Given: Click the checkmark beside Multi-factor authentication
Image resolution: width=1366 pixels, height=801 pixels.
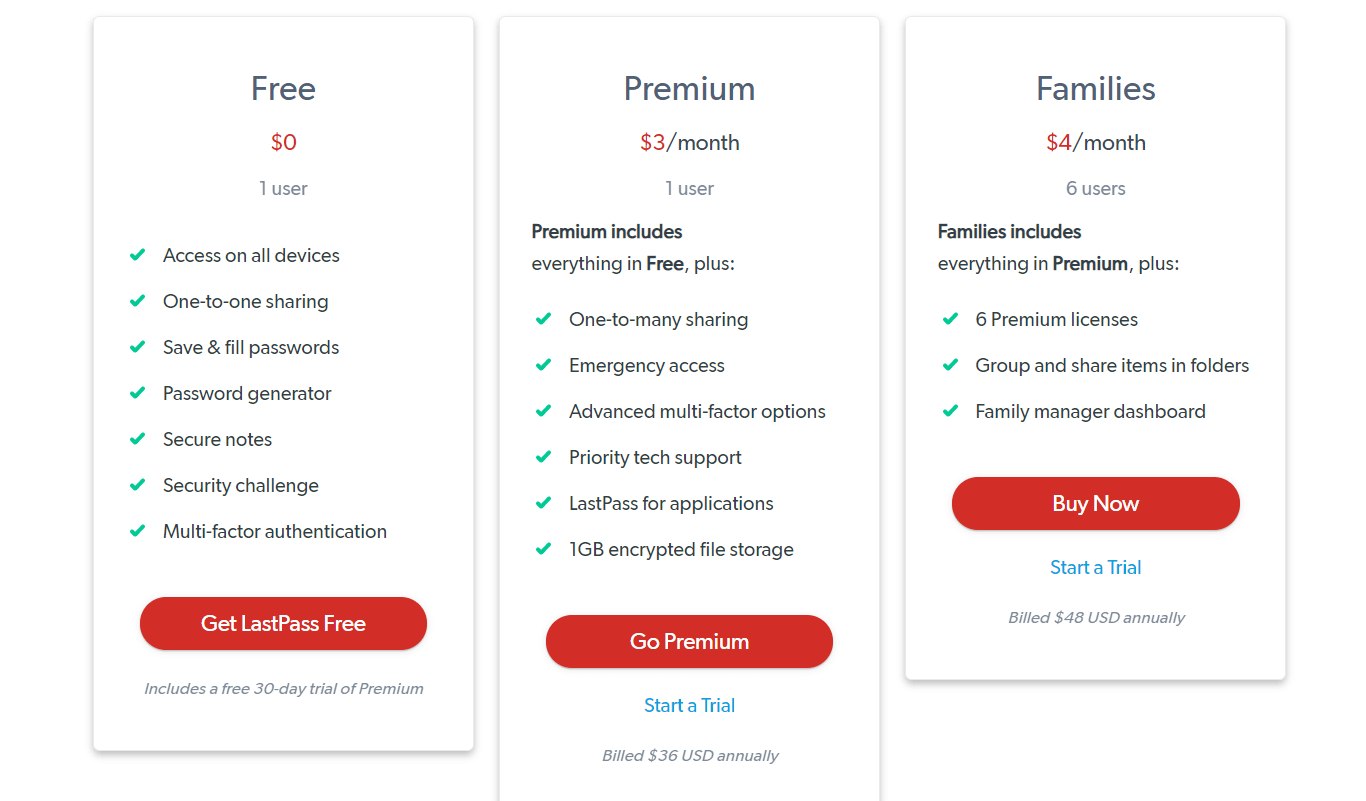Looking at the screenshot, I should point(138,531).
